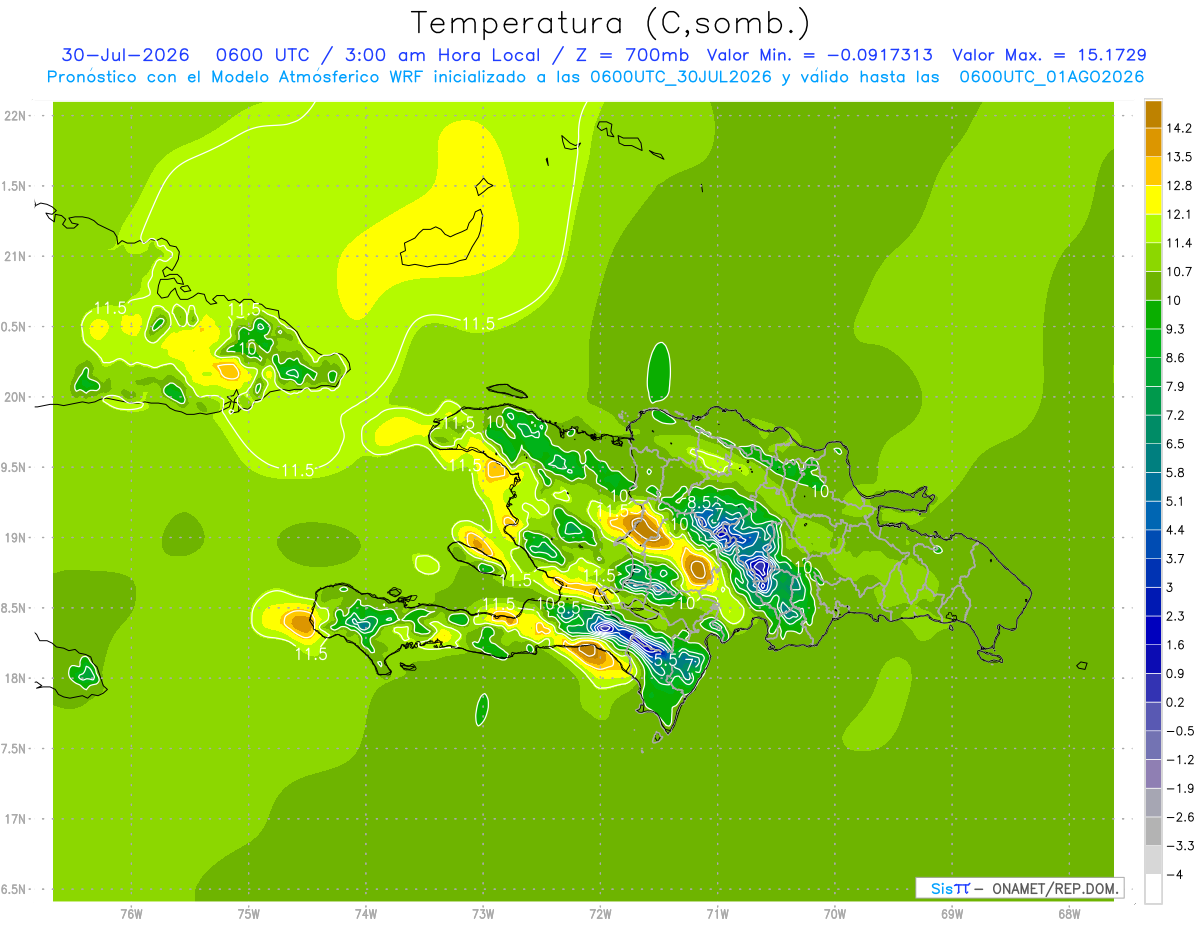Screen dimensions: 1200x927
Task: Click the '0.2' legend value
Action: pos(1177,702)
